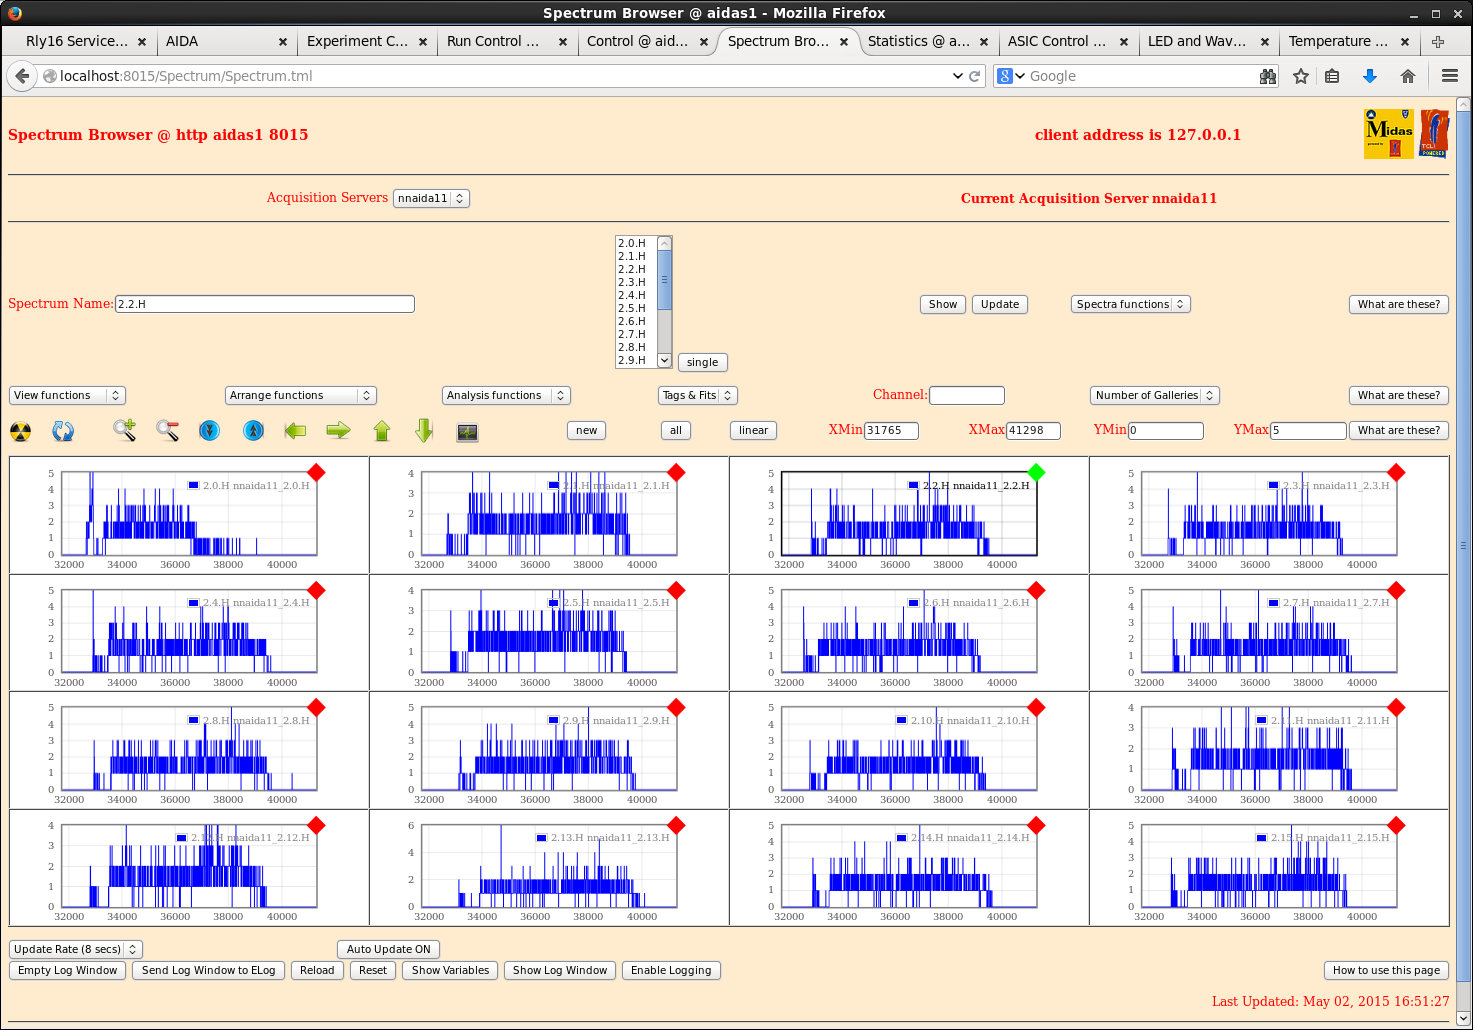Toggle the red diamond marker on spectrum 2.15.H
The width and height of the screenshot is (1473, 1030).
pos(1396,825)
